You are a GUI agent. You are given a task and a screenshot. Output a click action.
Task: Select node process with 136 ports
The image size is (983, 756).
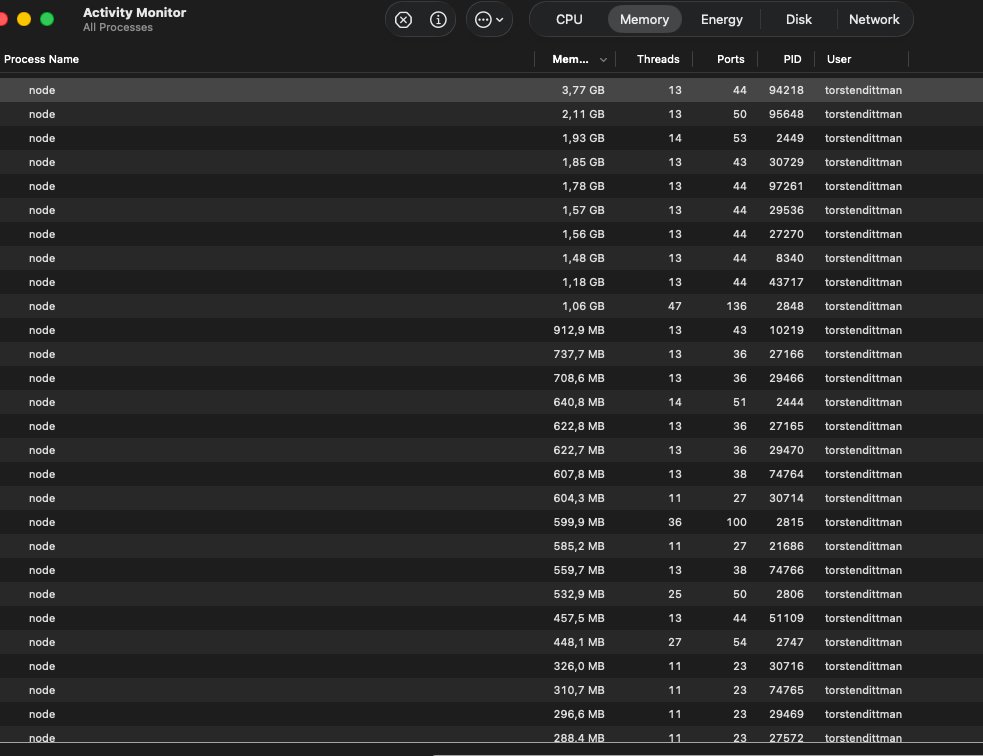(492, 306)
